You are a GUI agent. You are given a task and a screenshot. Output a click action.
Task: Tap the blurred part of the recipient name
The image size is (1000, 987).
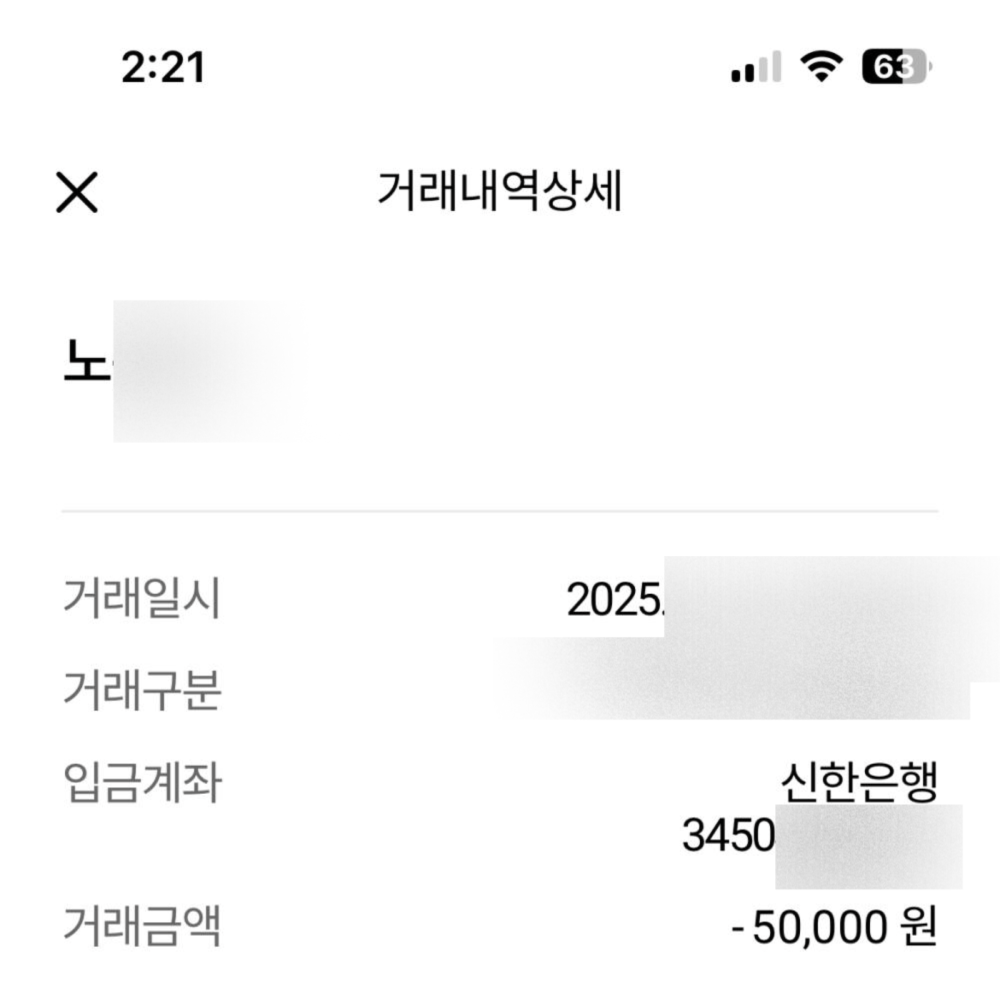205,370
